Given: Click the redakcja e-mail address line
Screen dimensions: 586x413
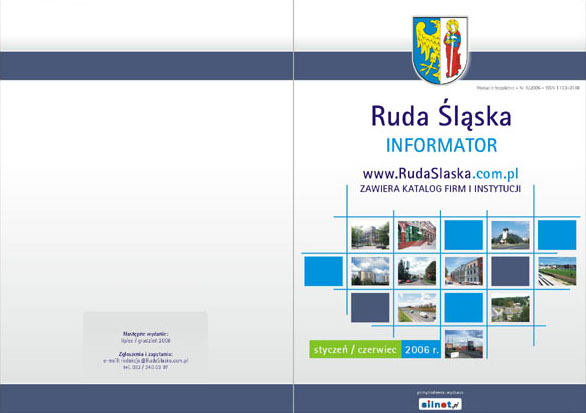Looking at the screenshot, I should coord(146,361).
